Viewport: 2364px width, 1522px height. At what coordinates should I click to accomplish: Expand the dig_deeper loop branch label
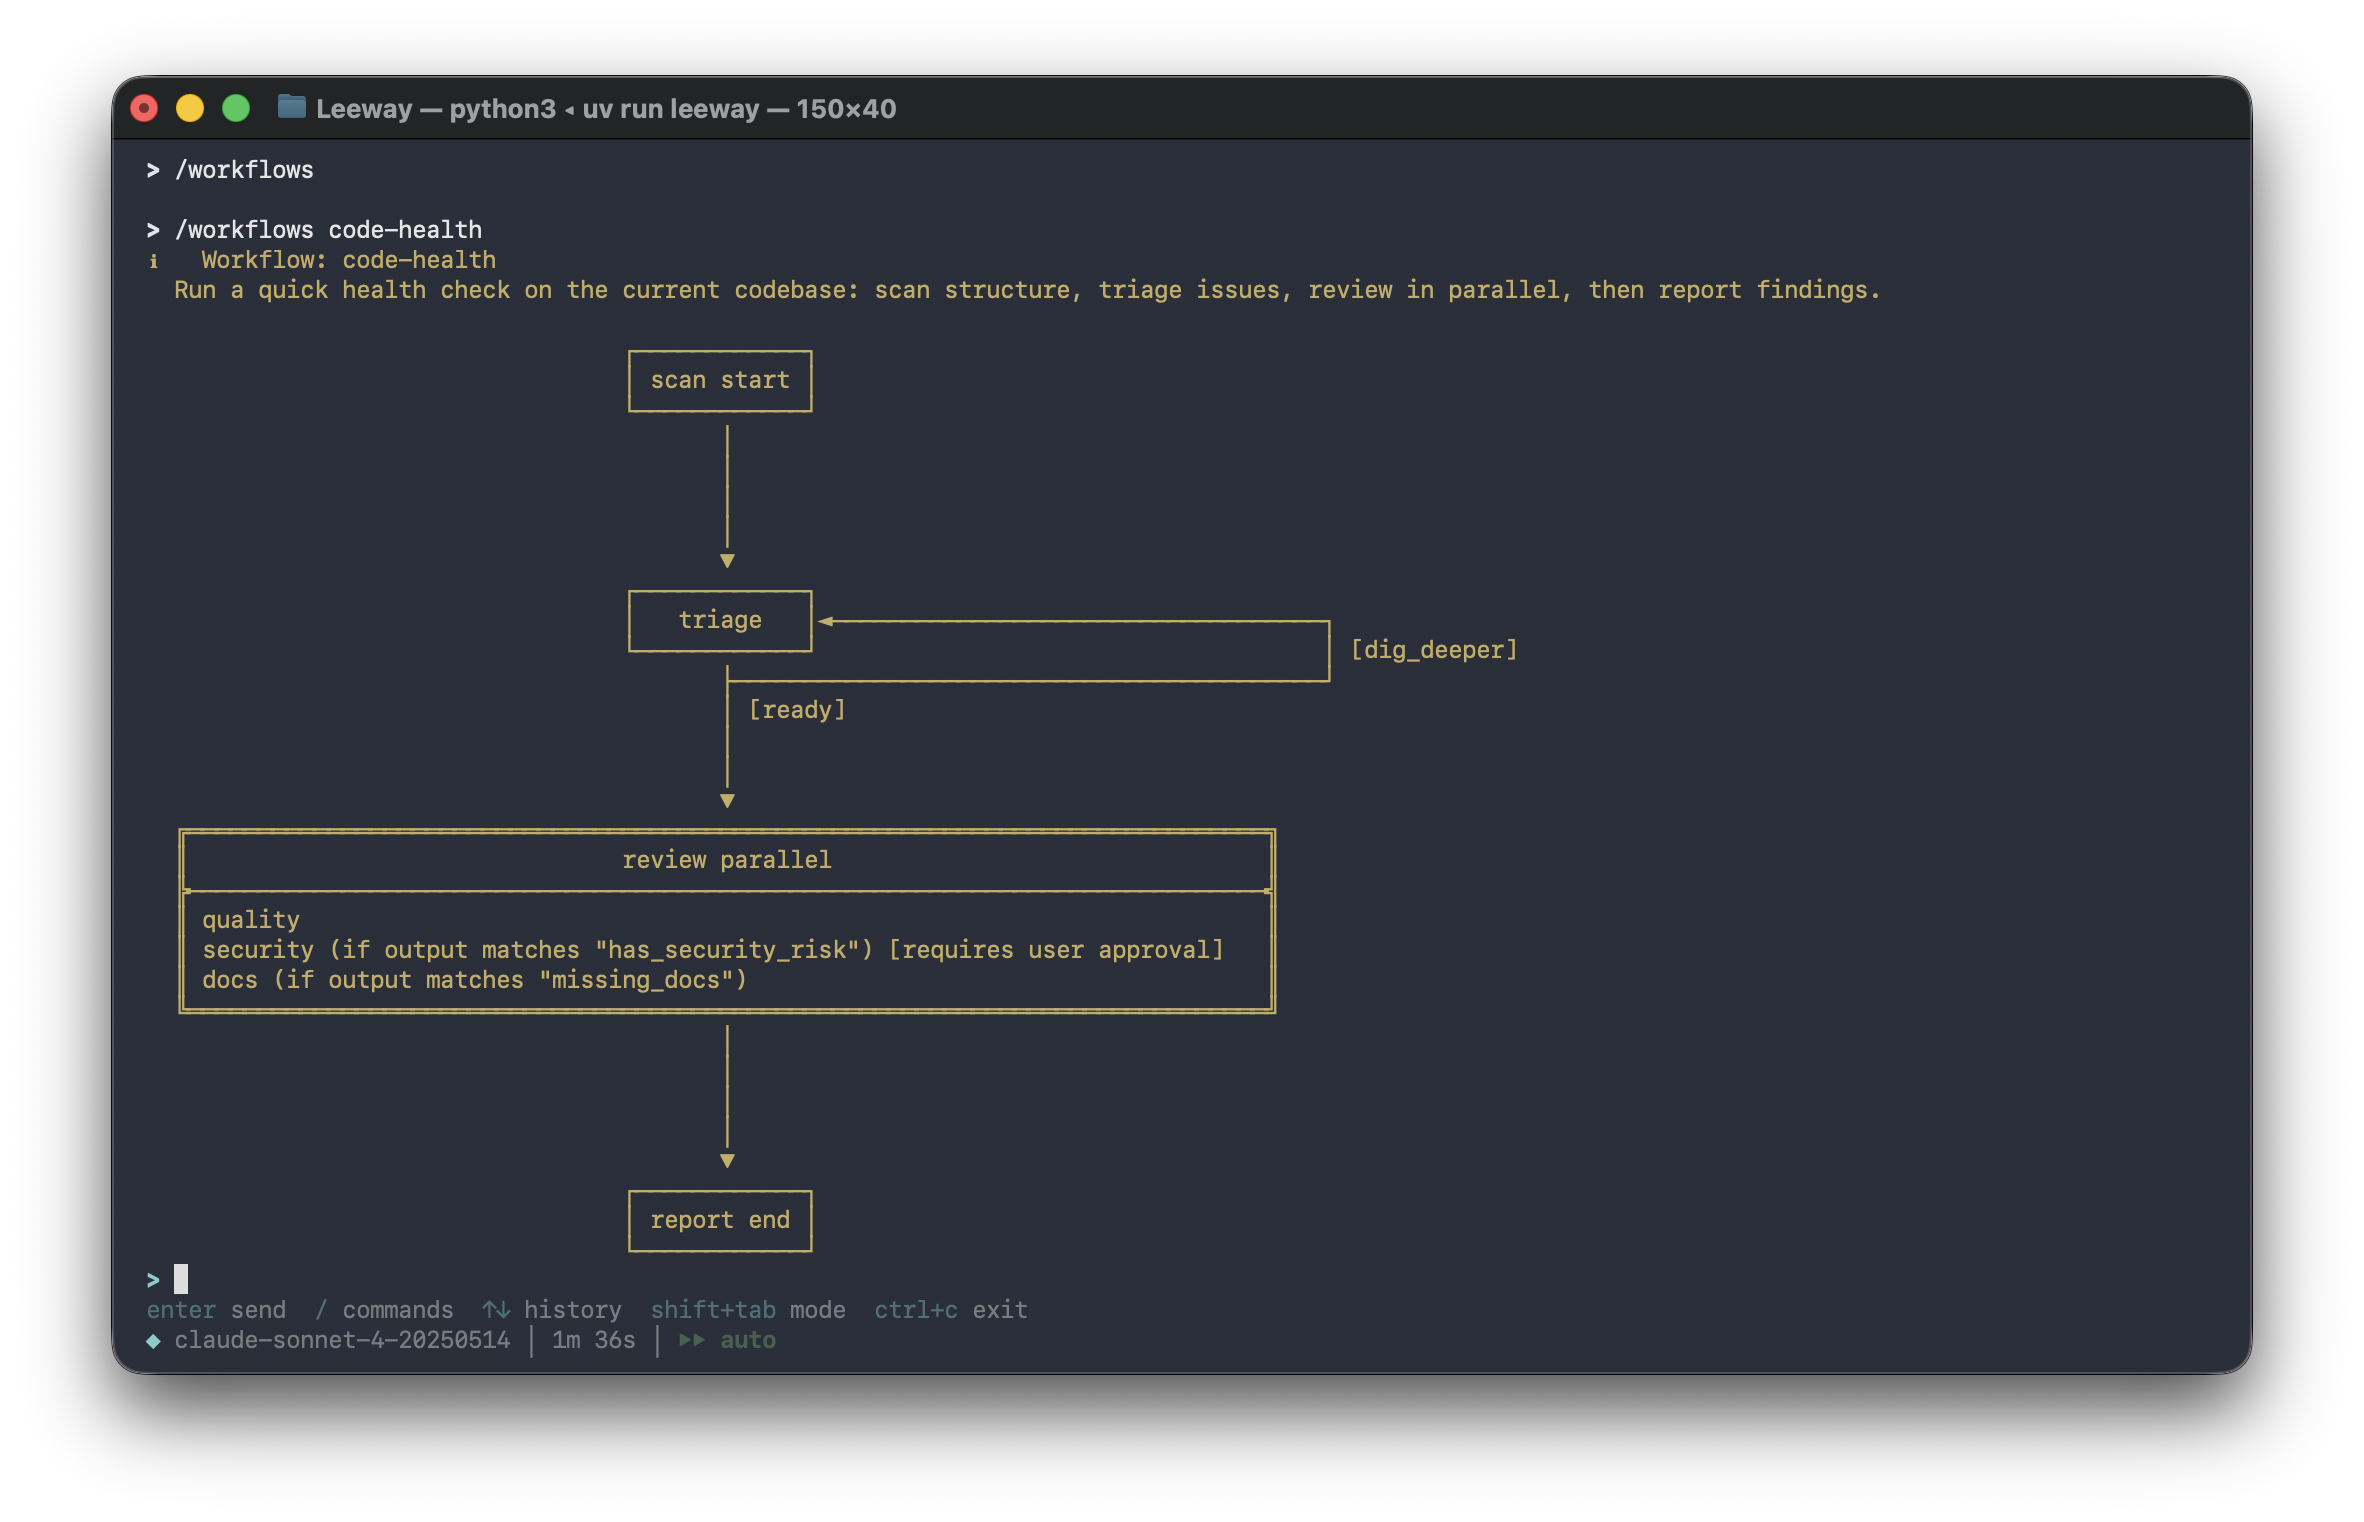(1434, 649)
